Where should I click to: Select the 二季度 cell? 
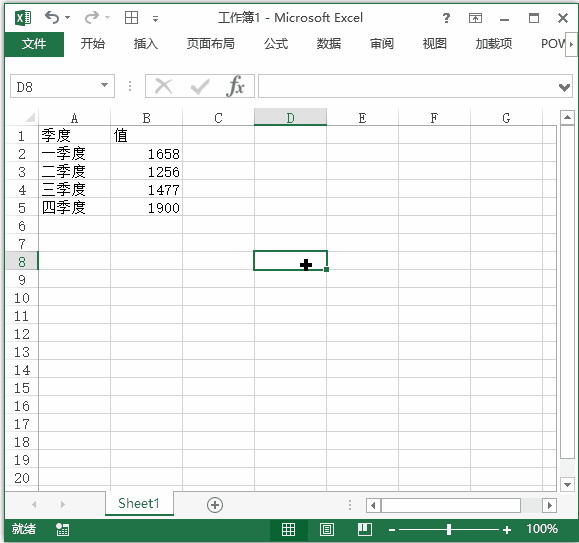coord(74,172)
